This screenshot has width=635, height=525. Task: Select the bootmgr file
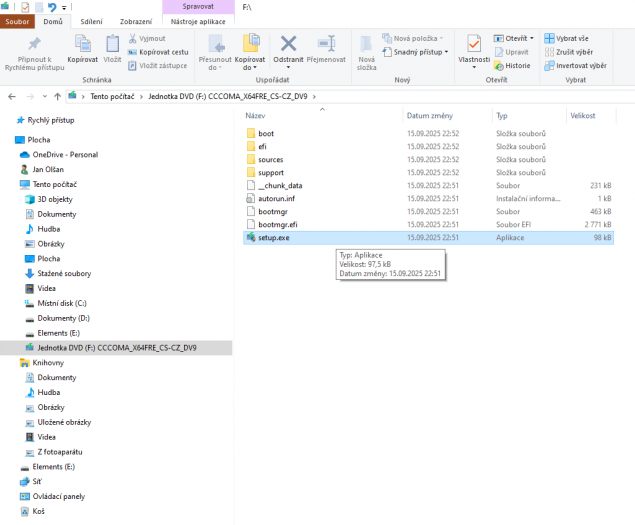273,211
